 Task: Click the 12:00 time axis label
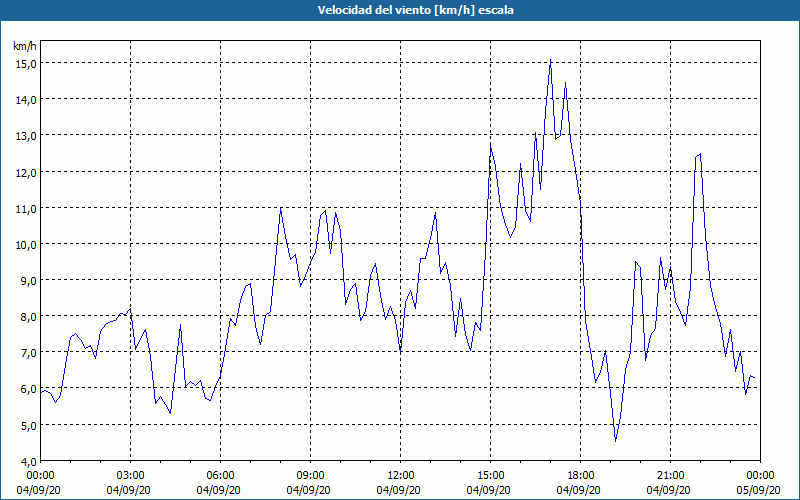401,476
